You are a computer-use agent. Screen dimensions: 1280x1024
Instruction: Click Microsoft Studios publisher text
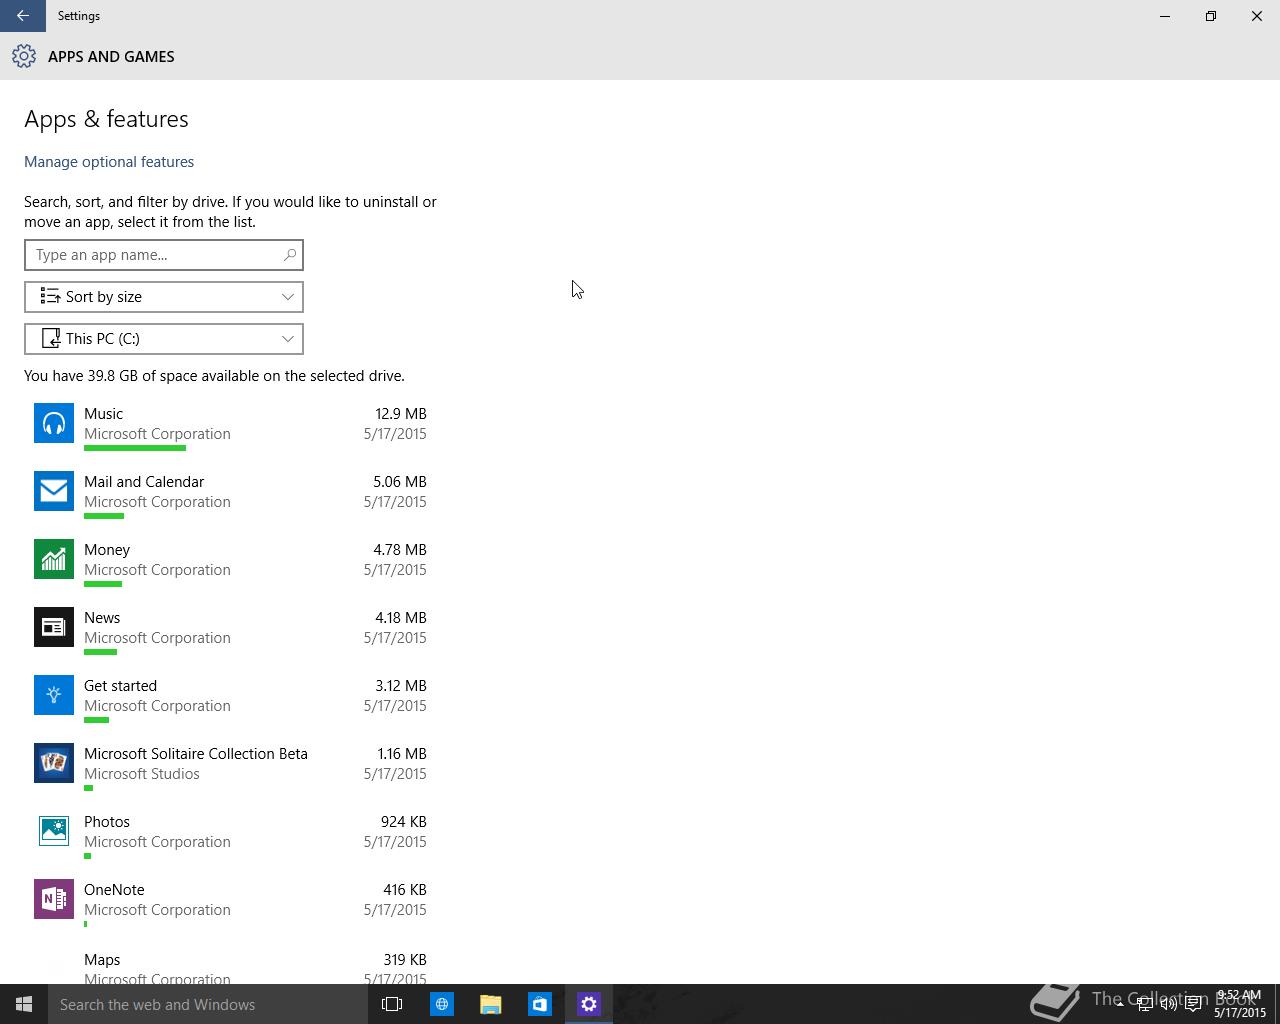point(142,774)
